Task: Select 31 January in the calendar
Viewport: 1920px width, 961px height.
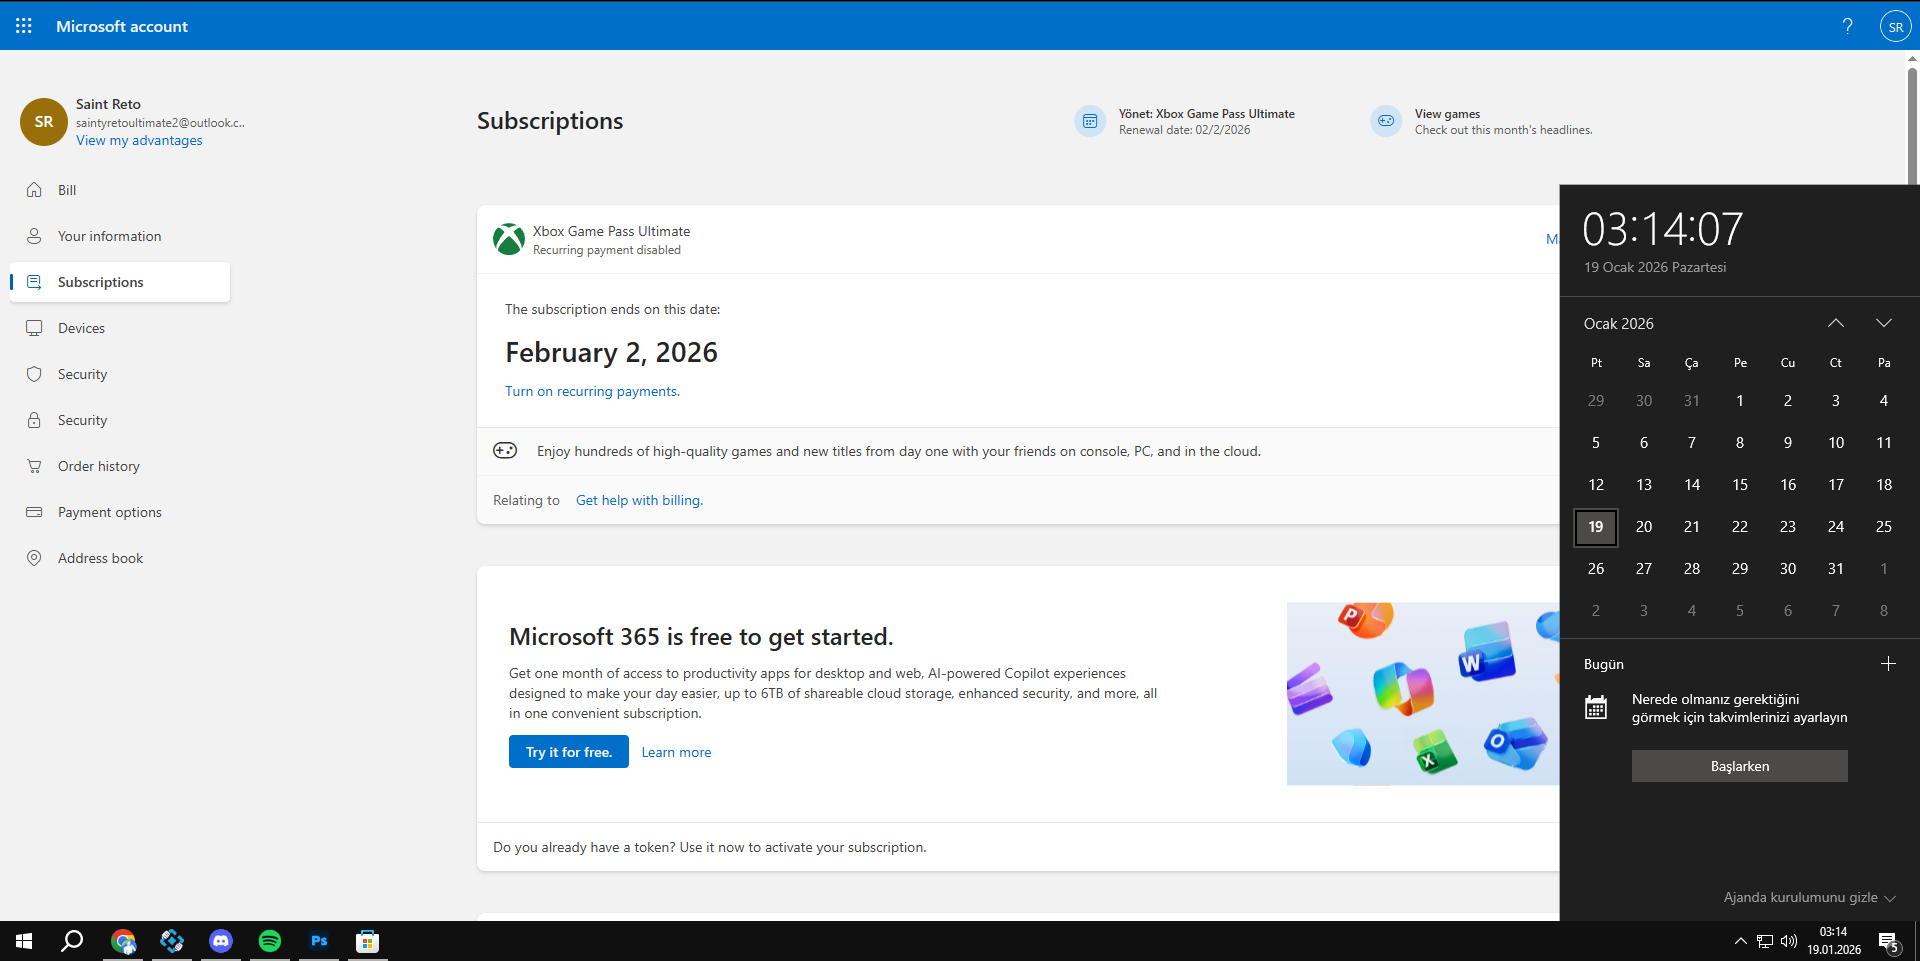Action: [1836, 569]
